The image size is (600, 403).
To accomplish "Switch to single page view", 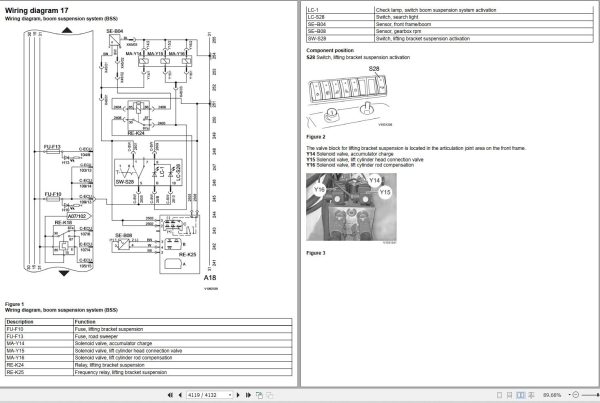I will (499, 395).
